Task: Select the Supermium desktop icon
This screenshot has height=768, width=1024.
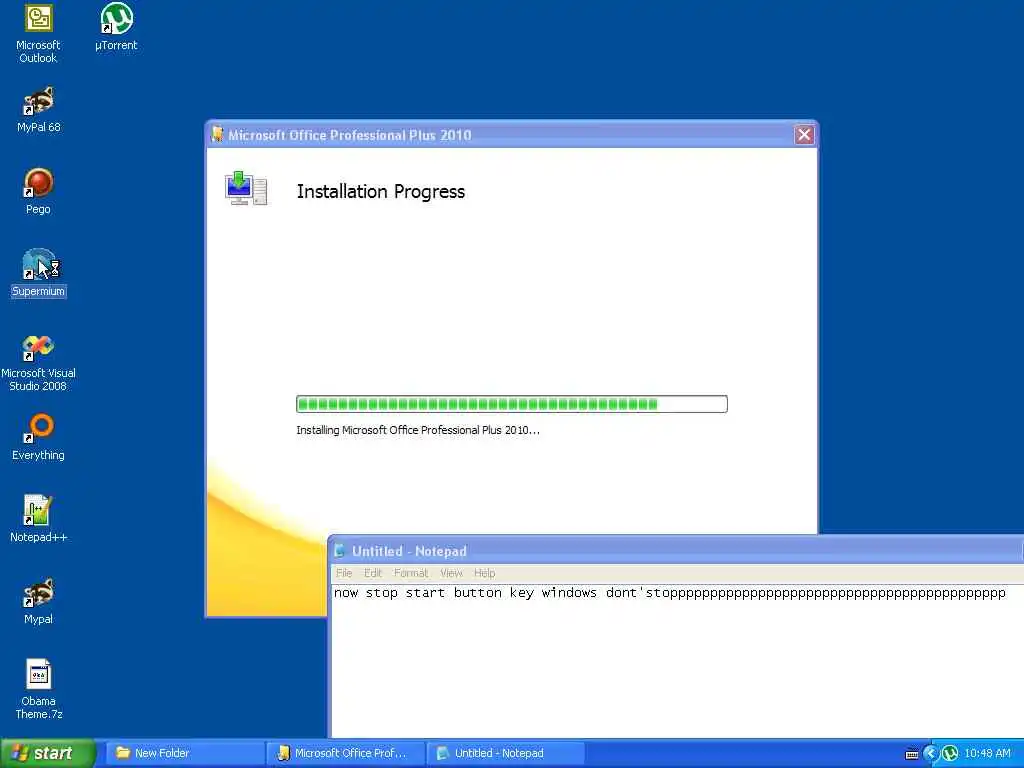Action: click(39, 273)
